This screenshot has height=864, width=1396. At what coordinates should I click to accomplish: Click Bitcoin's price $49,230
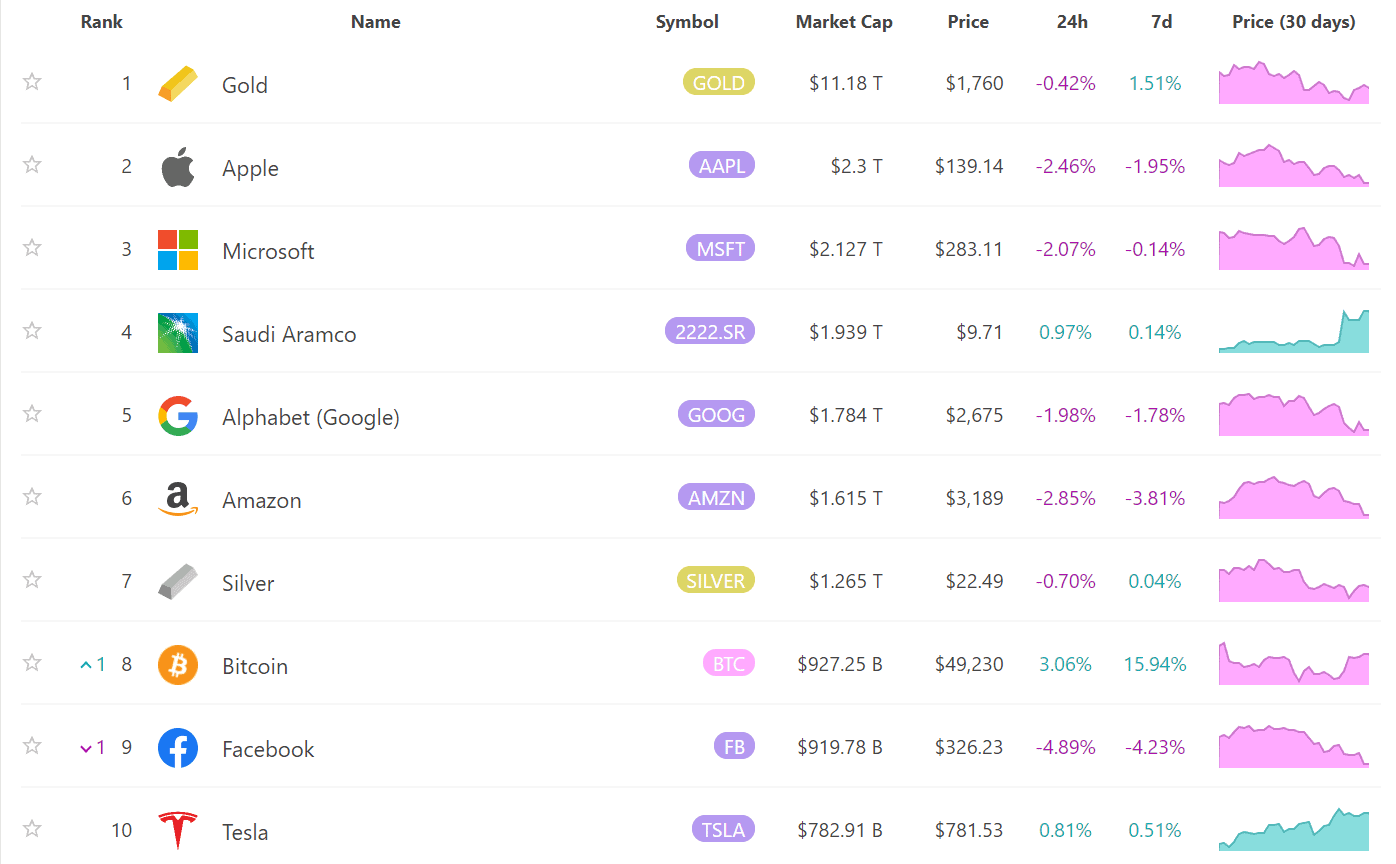[x=969, y=664]
